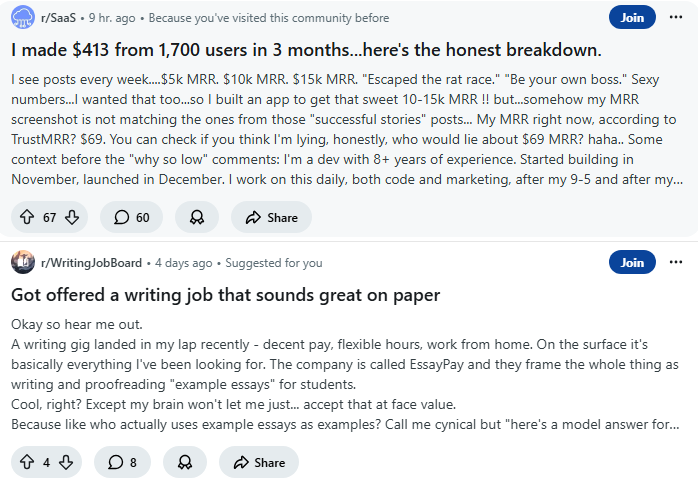Upvote the writing job post
Image resolution: width=698 pixels, height=482 pixels.
click(x=27, y=462)
